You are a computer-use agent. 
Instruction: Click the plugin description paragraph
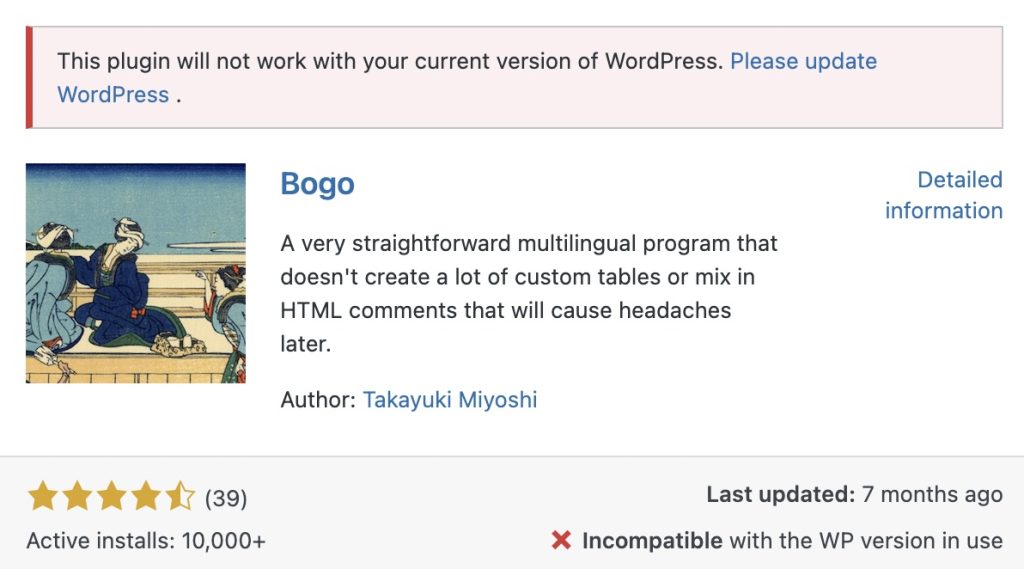tap(529, 293)
